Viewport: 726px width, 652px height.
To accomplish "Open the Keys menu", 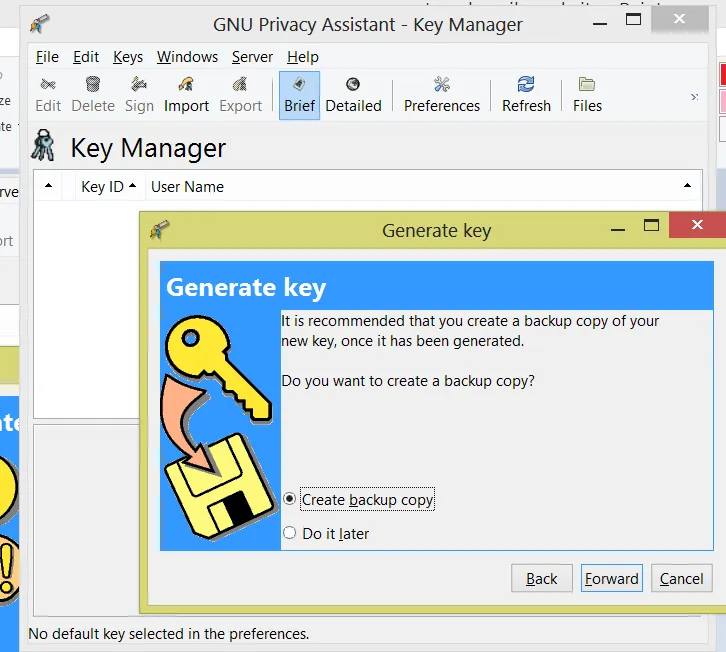I will tap(128, 57).
